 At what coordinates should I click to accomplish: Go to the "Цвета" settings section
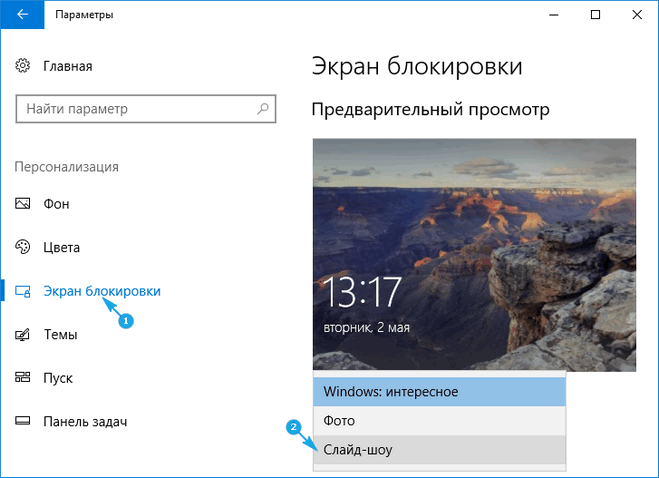coord(62,247)
